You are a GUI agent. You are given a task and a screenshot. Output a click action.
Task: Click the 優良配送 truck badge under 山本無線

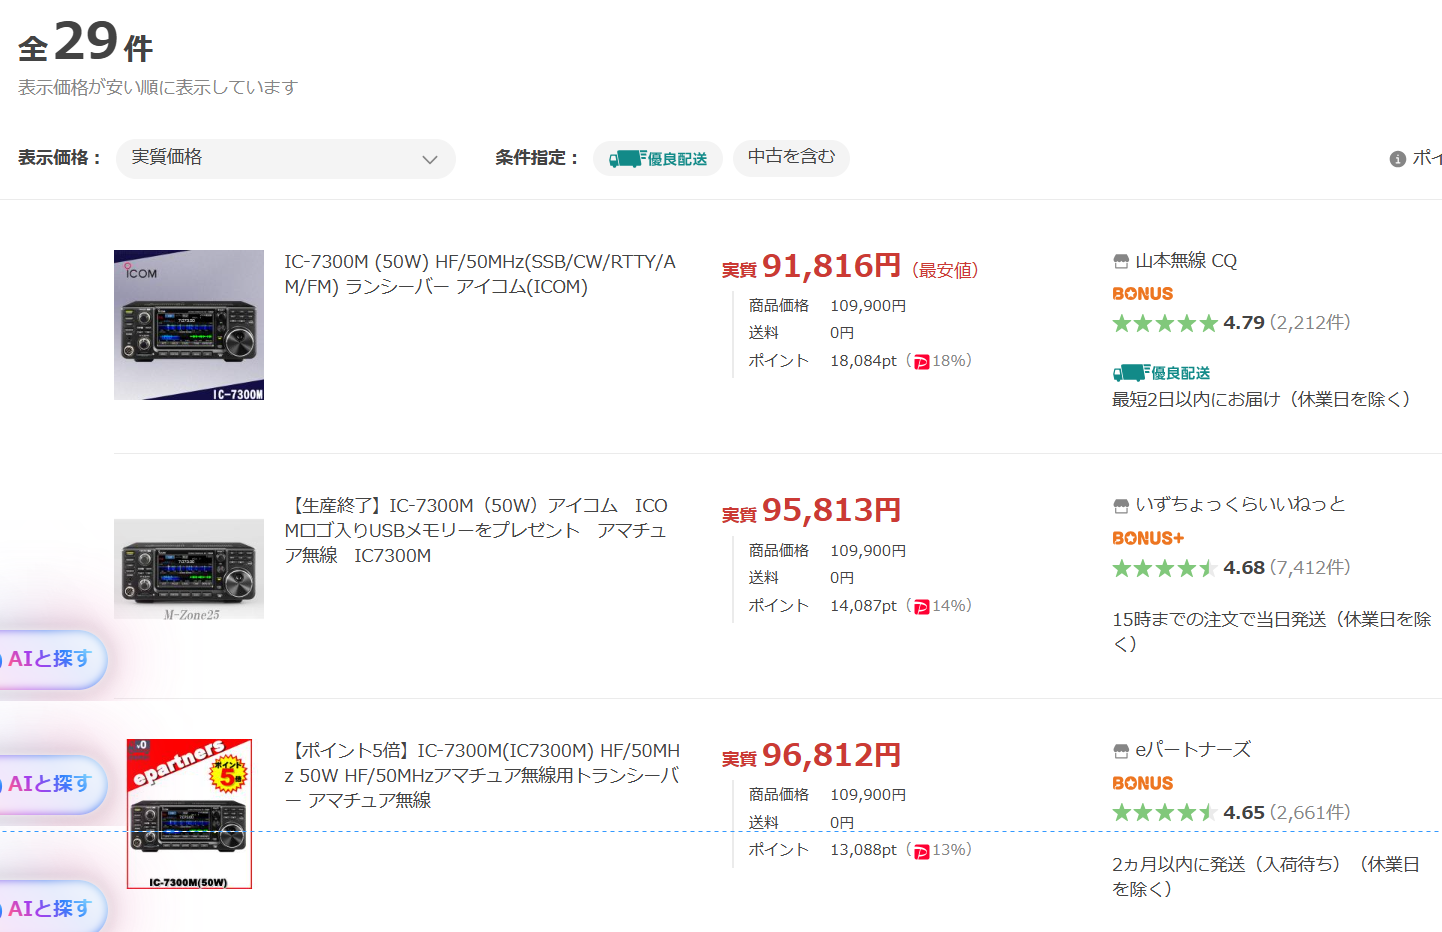(1161, 373)
